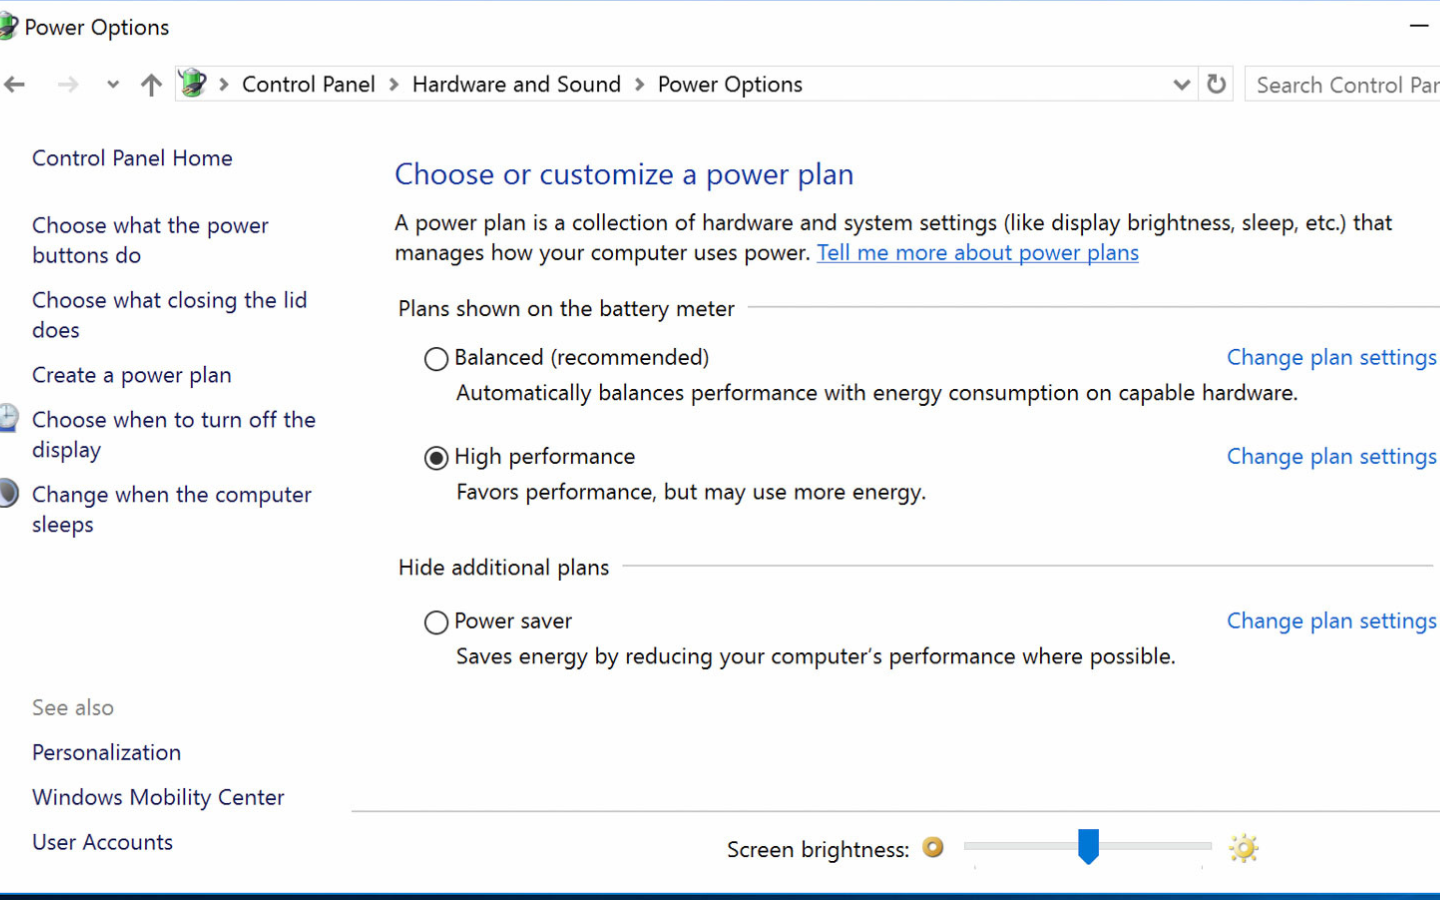Click the Back navigation arrow
The width and height of the screenshot is (1440, 900).
click(x=14, y=85)
